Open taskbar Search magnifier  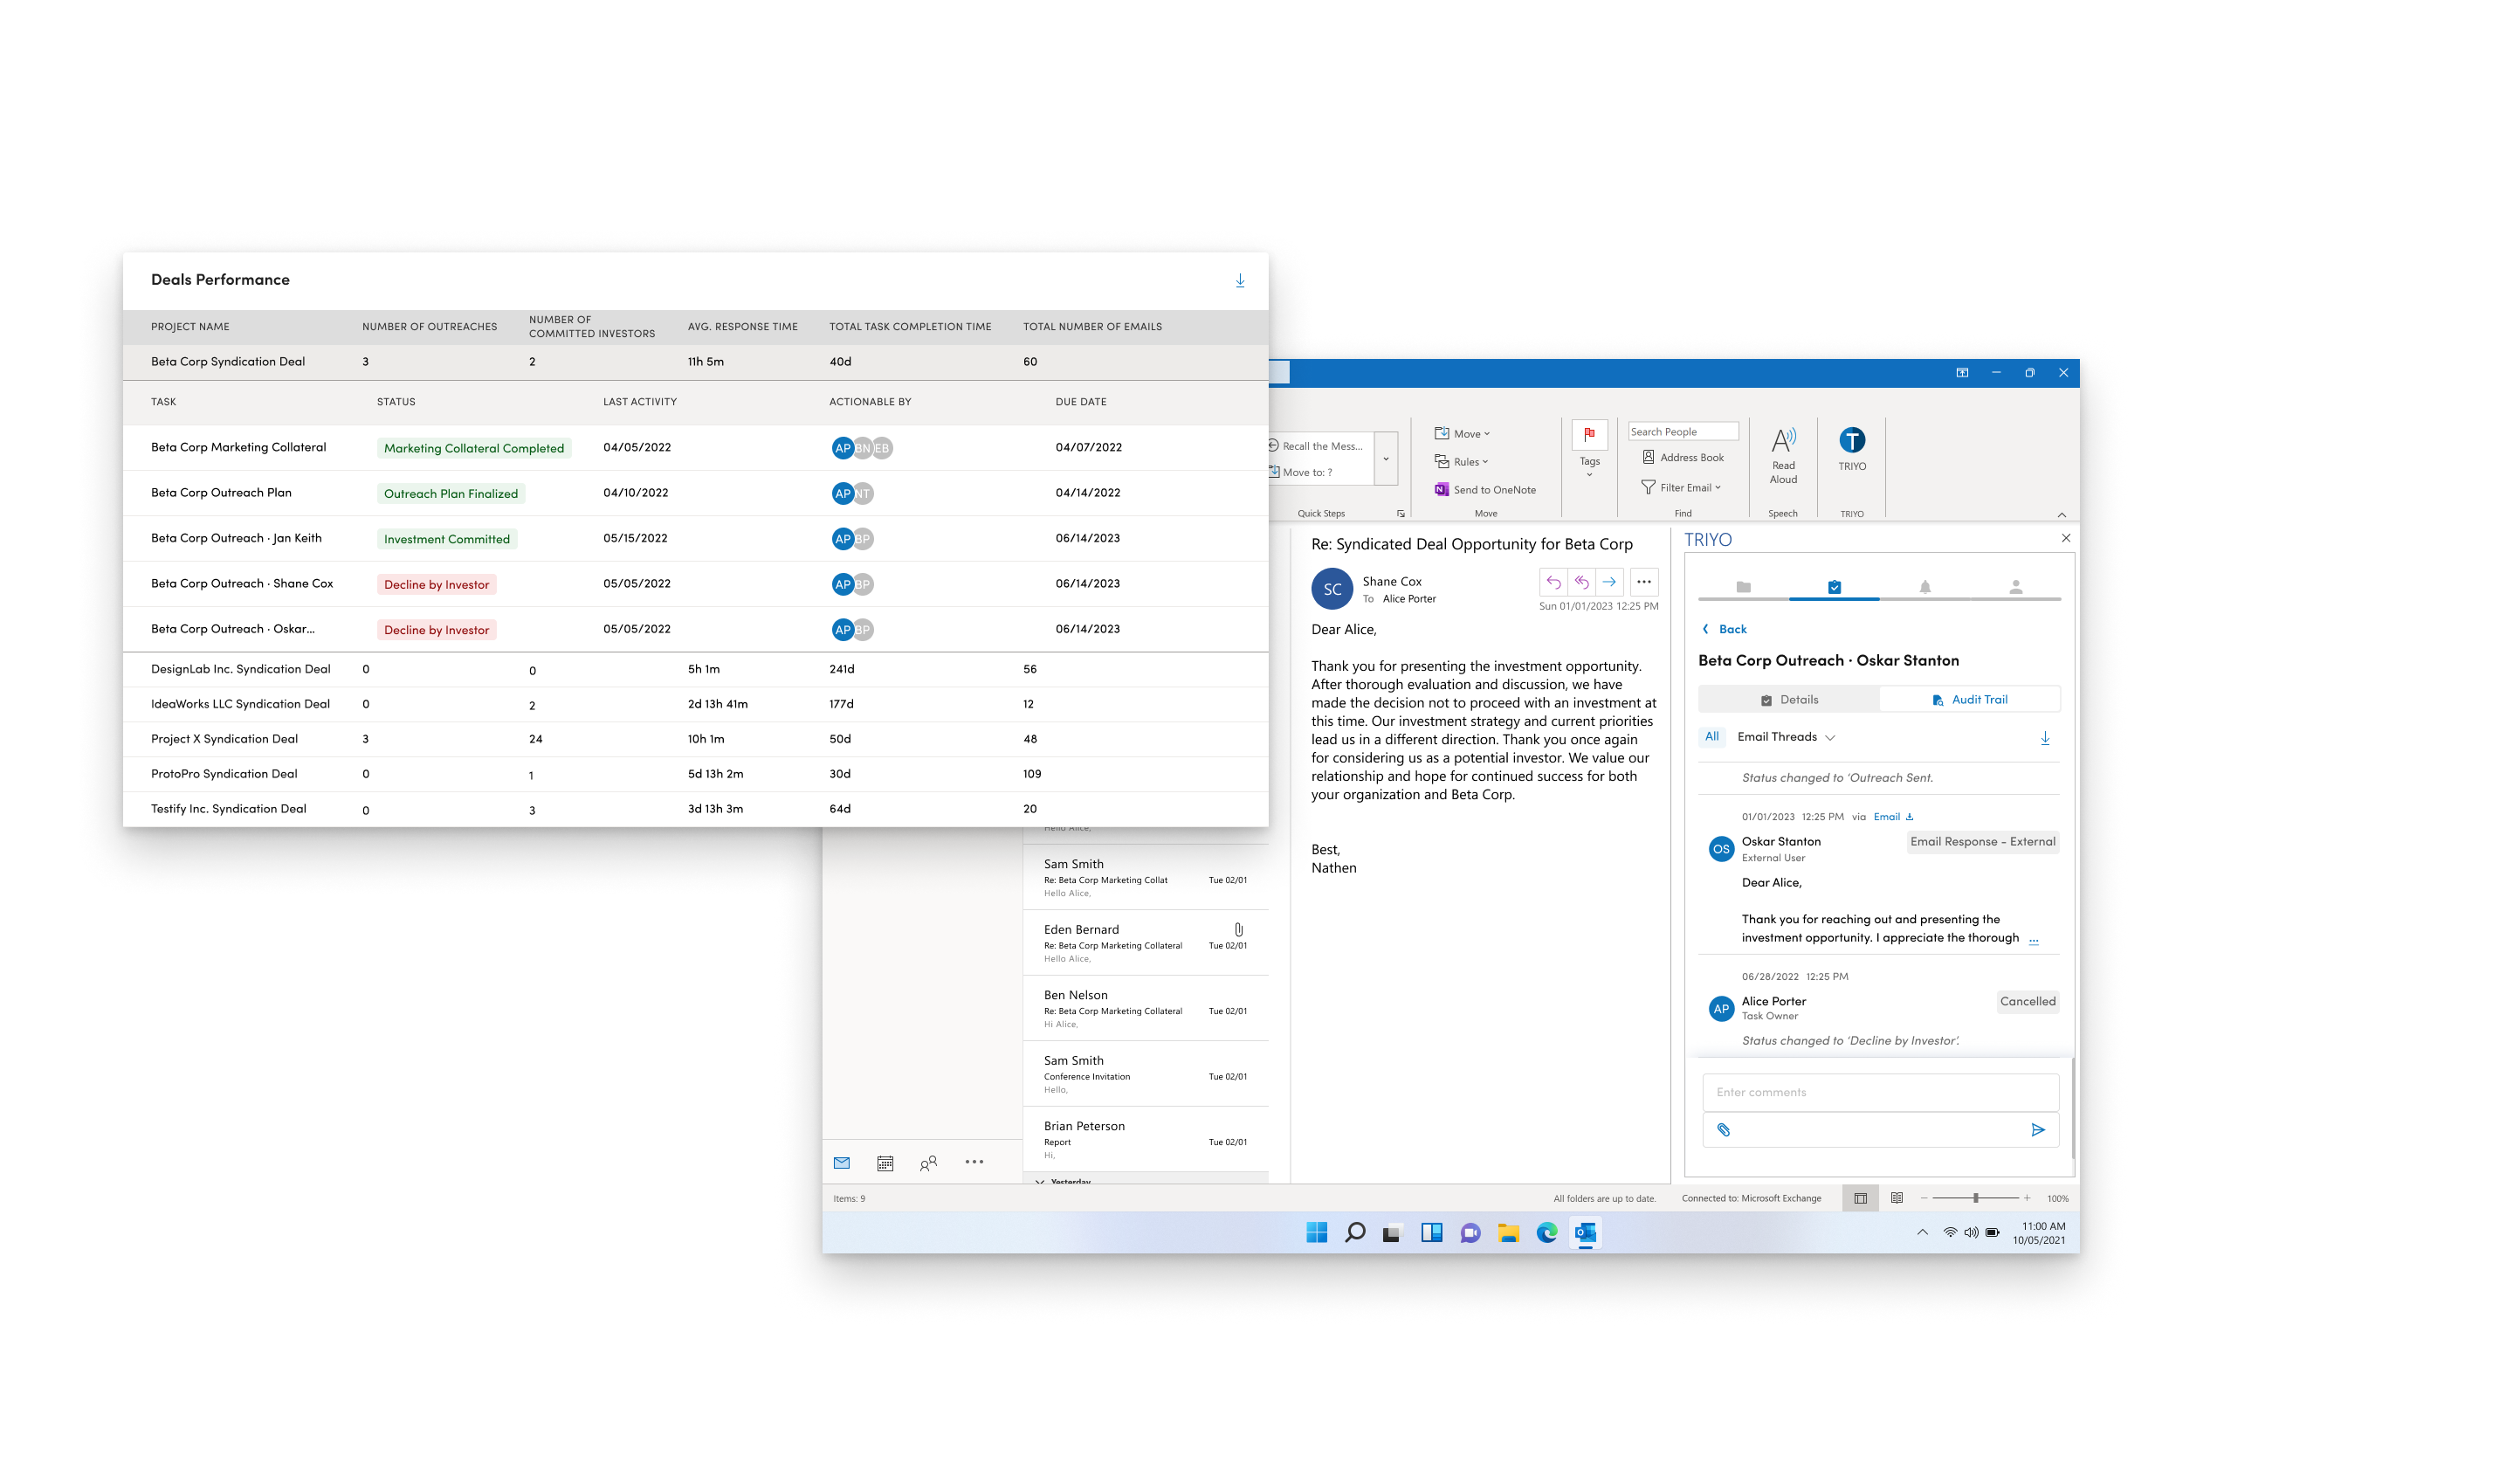pos(1355,1233)
